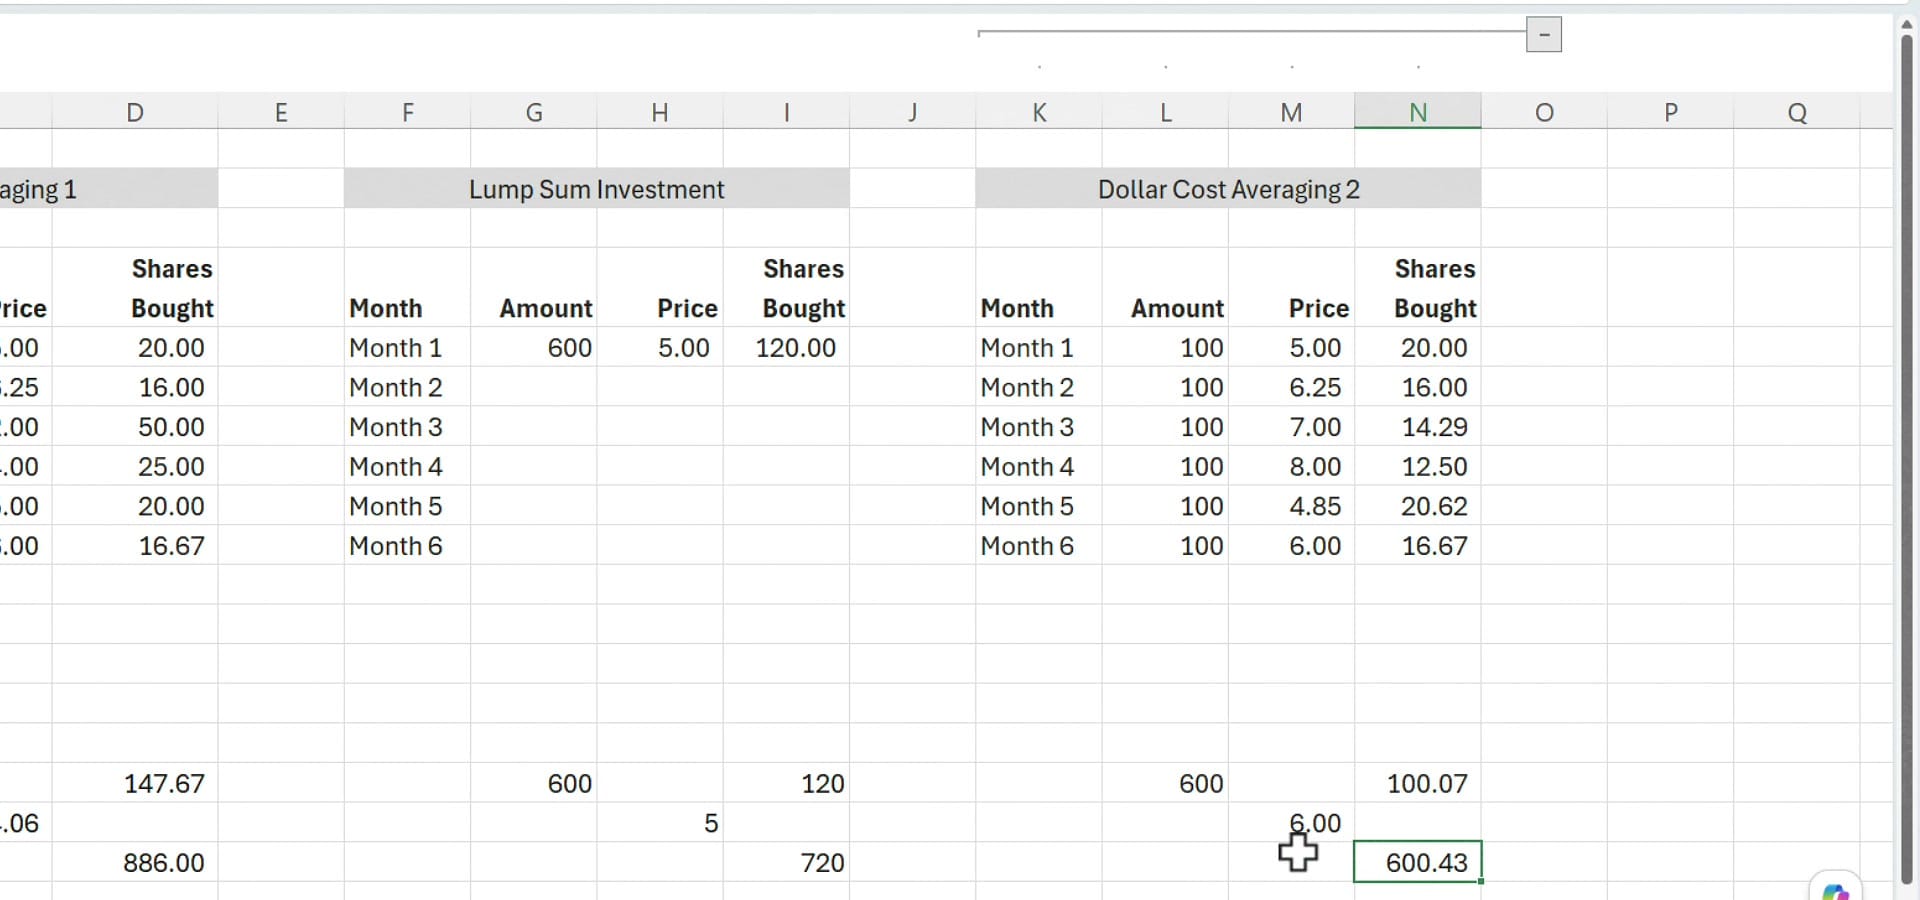Click the Price header in Lump Sum table
The width and height of the screenshot is (1920, 900).
660,308
